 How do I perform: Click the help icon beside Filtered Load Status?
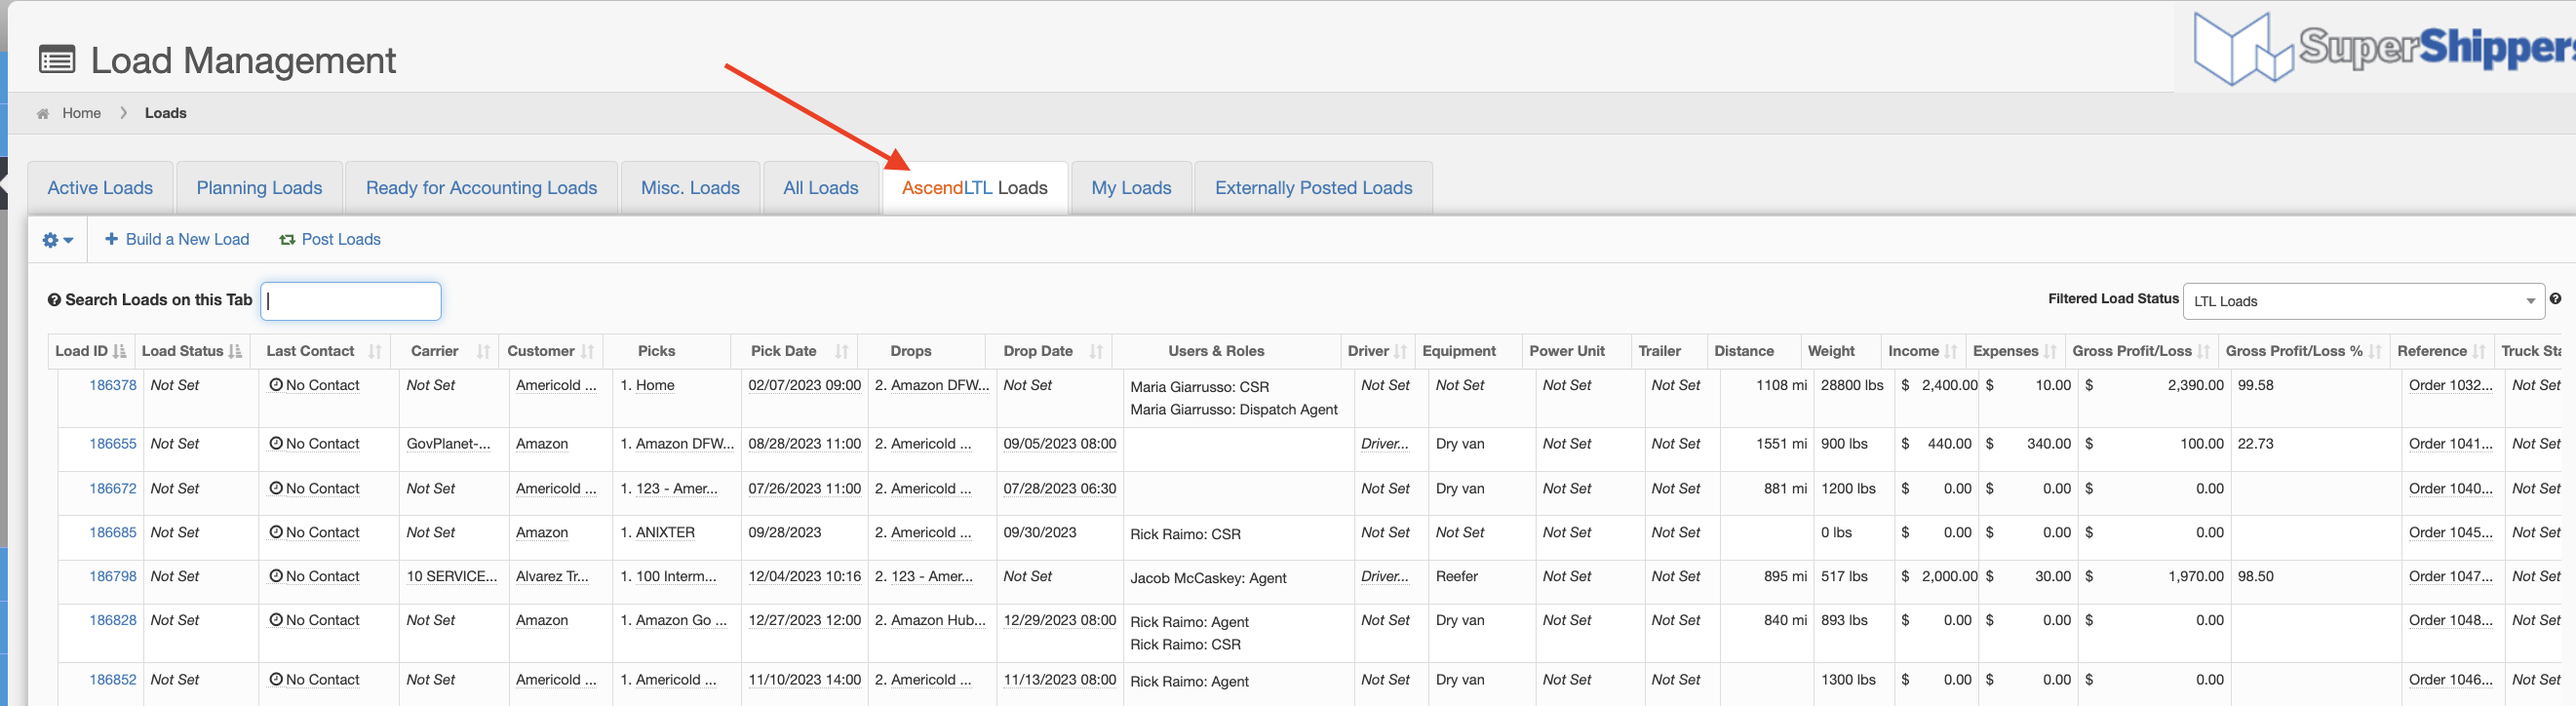point(2555,299)
